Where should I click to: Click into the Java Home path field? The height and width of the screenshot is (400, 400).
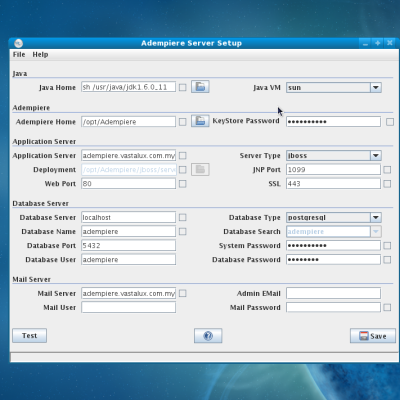(x=129, y=87)
